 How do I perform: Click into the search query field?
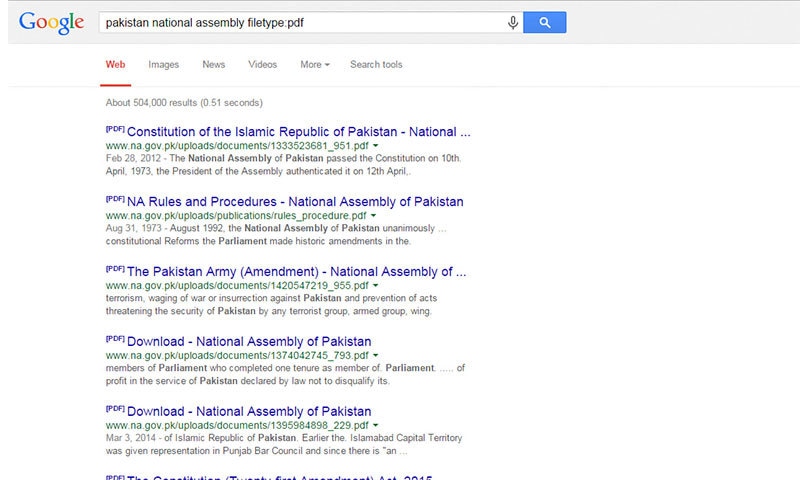click(x=304, y=22)
